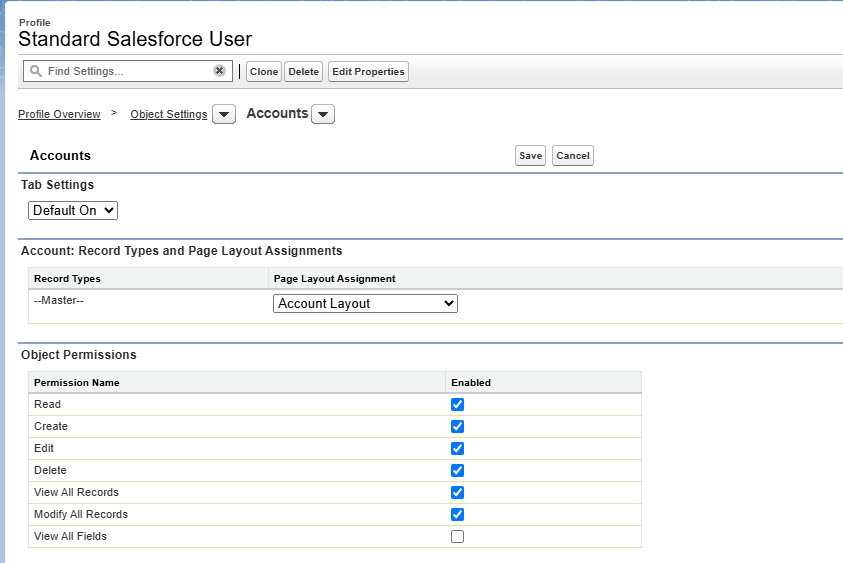Cancel the Accounts settings changes
This screenshot has width=843, height=563.
(573, 156)
